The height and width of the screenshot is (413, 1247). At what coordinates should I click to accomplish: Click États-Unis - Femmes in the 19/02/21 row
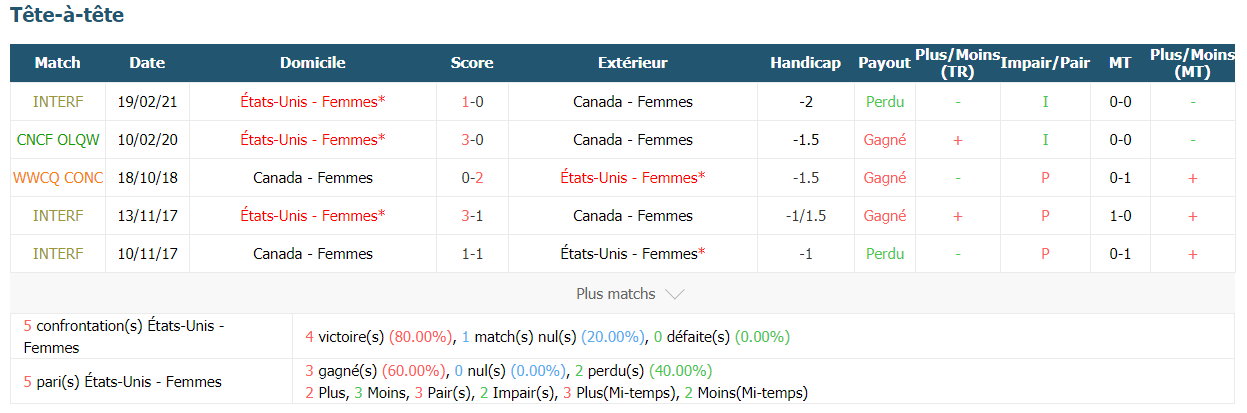tap(313, 102)
